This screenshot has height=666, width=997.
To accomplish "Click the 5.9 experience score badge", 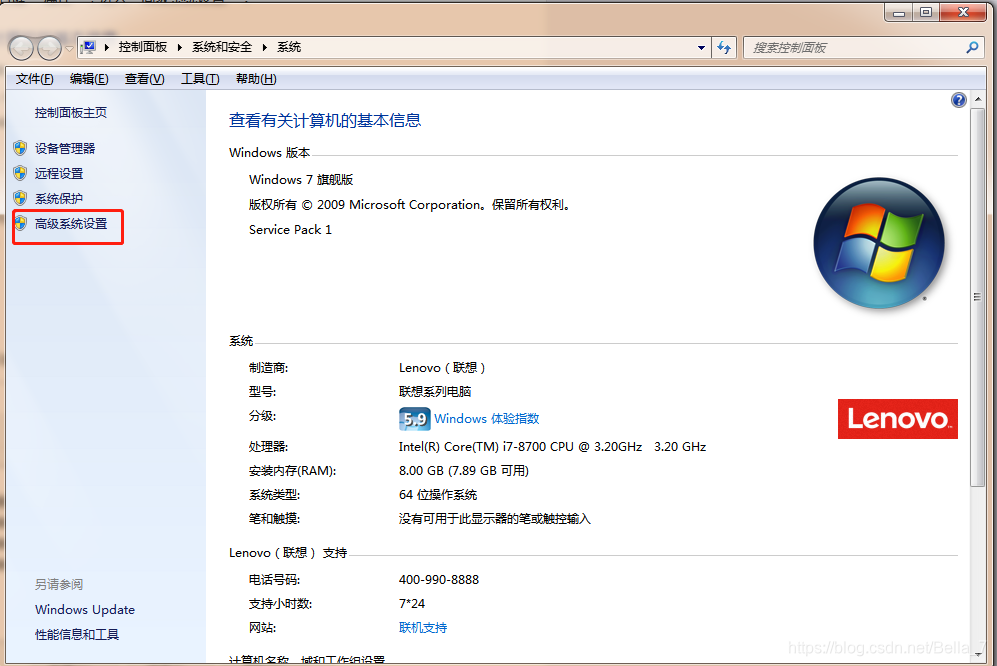I will click(415, 419).
